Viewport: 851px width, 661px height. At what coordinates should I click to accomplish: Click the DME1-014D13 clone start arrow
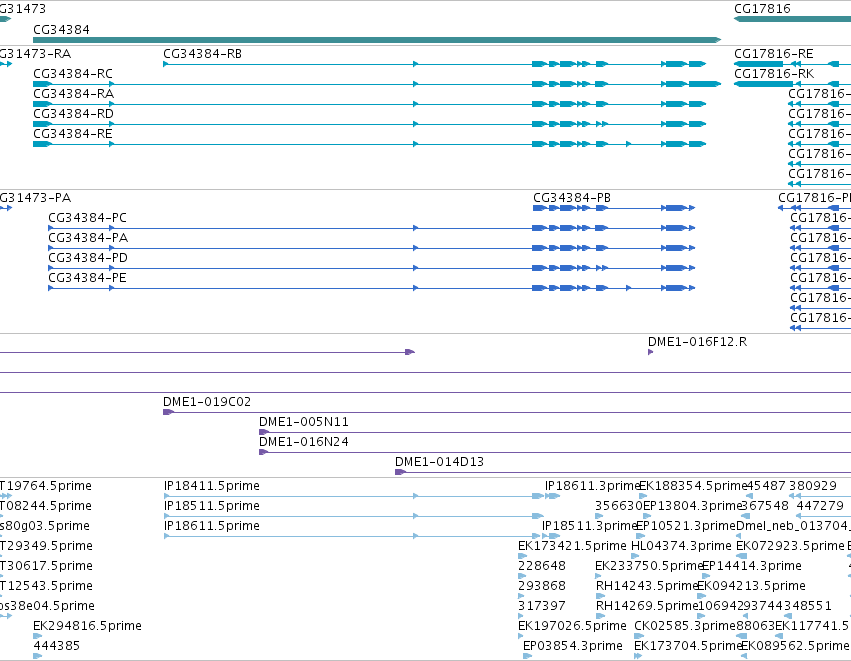400,473
